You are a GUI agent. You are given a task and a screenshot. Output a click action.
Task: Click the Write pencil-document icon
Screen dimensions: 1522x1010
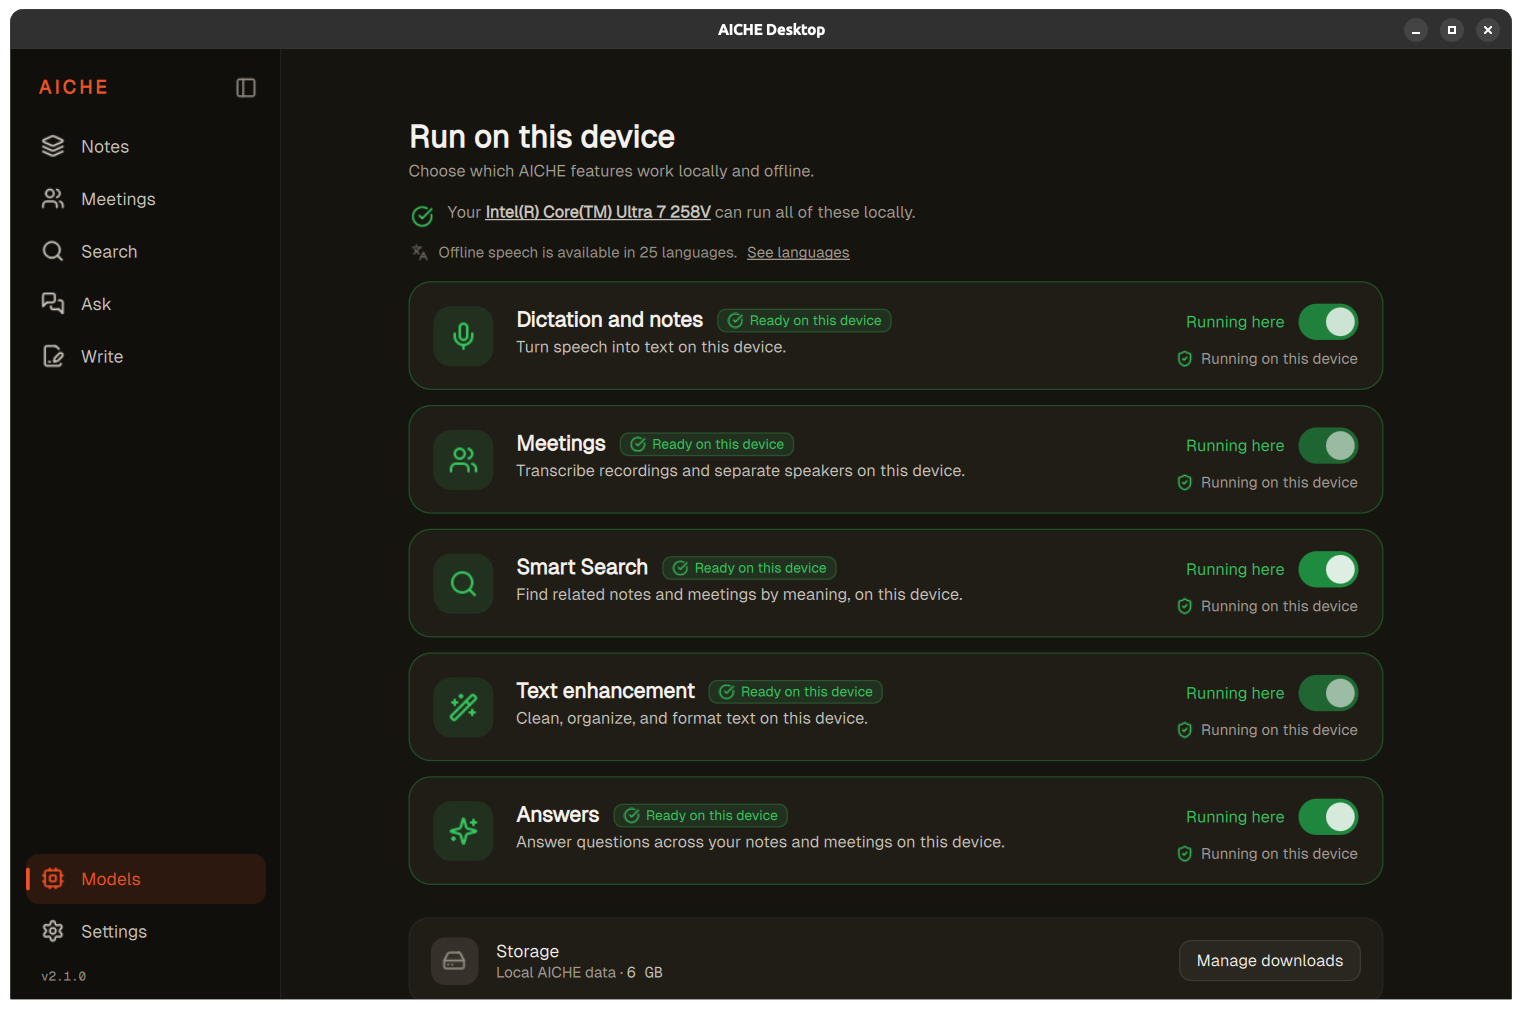(x=53, y=356)
